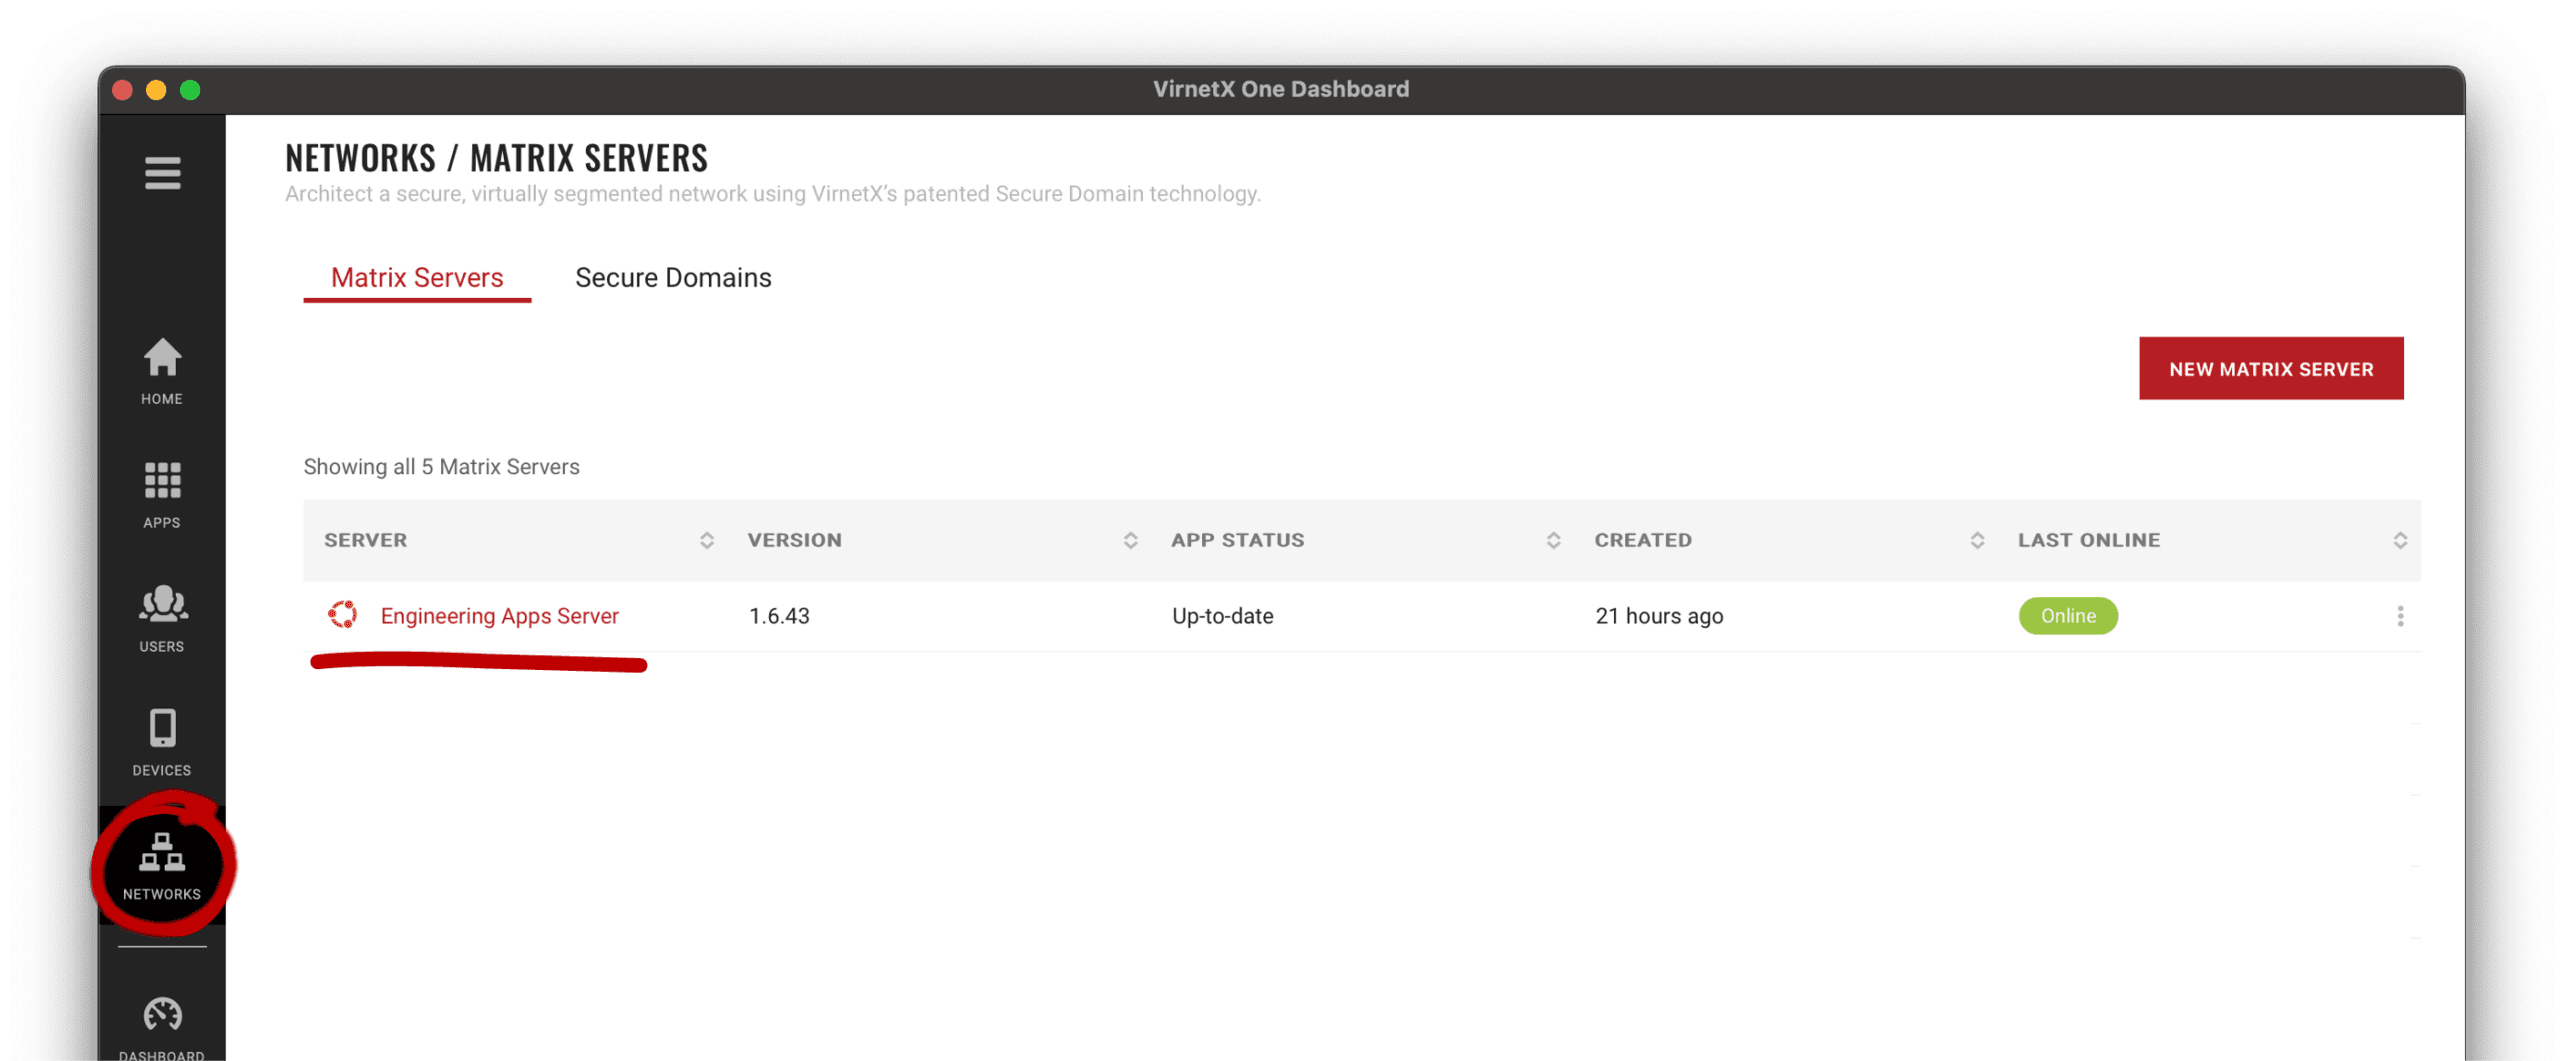Select the Apps icon in sidebar
This screenshot has height=1061, width=2560.
click(161, 493)
